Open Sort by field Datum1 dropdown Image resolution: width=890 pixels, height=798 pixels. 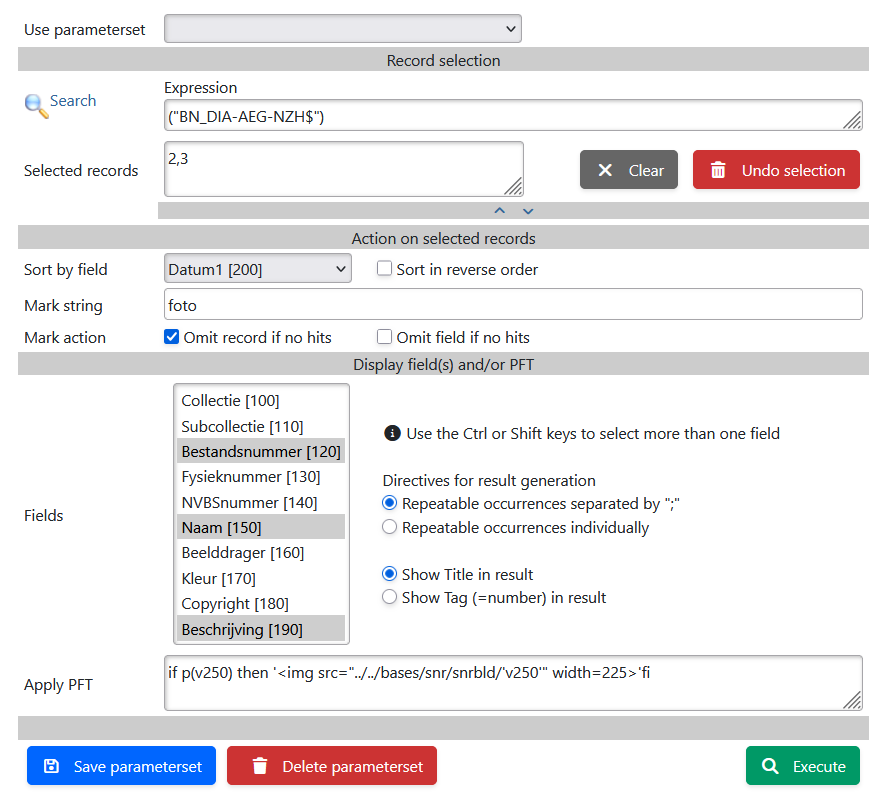point(257,269)
